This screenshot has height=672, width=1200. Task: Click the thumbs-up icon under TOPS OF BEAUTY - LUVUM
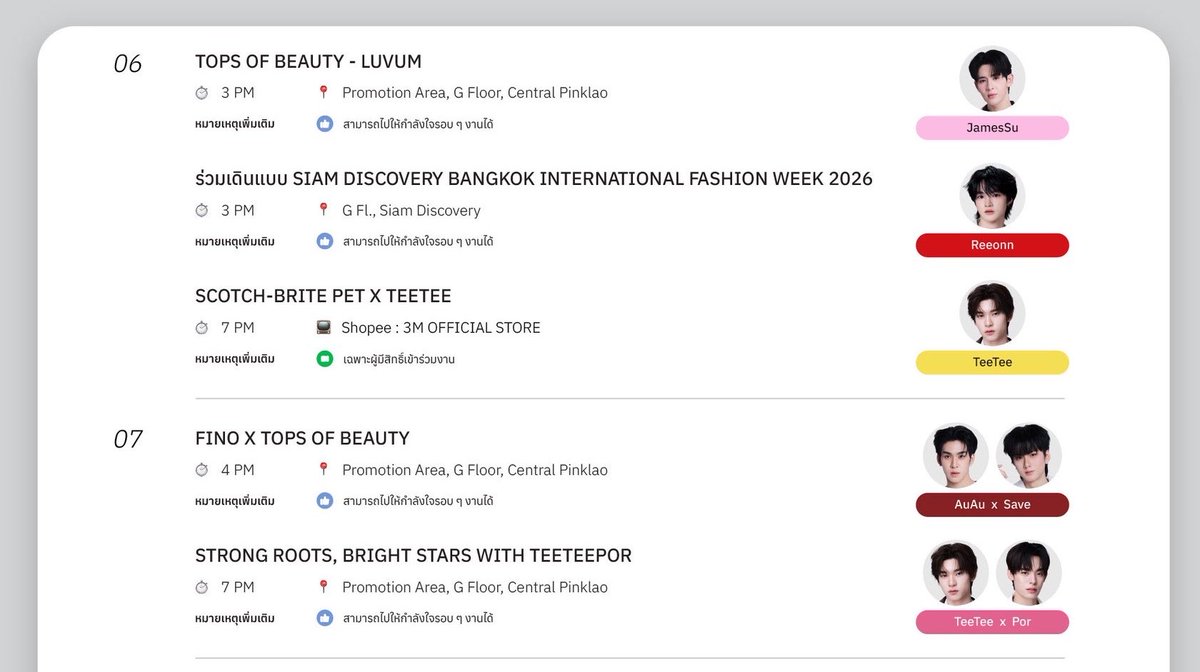tap(324, 124)
